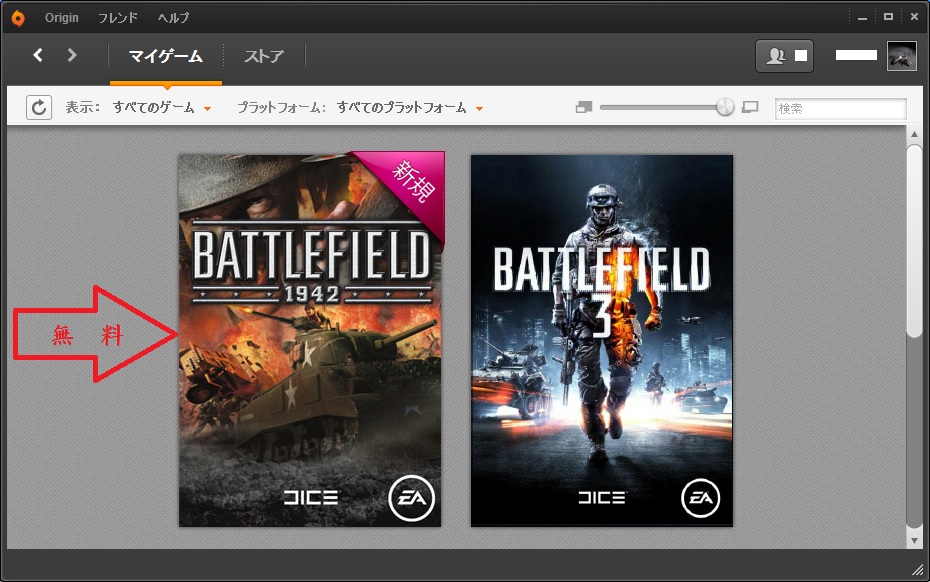Click the 検索 search field
This screenshot has width=930, height=582.
click(840, 109)
